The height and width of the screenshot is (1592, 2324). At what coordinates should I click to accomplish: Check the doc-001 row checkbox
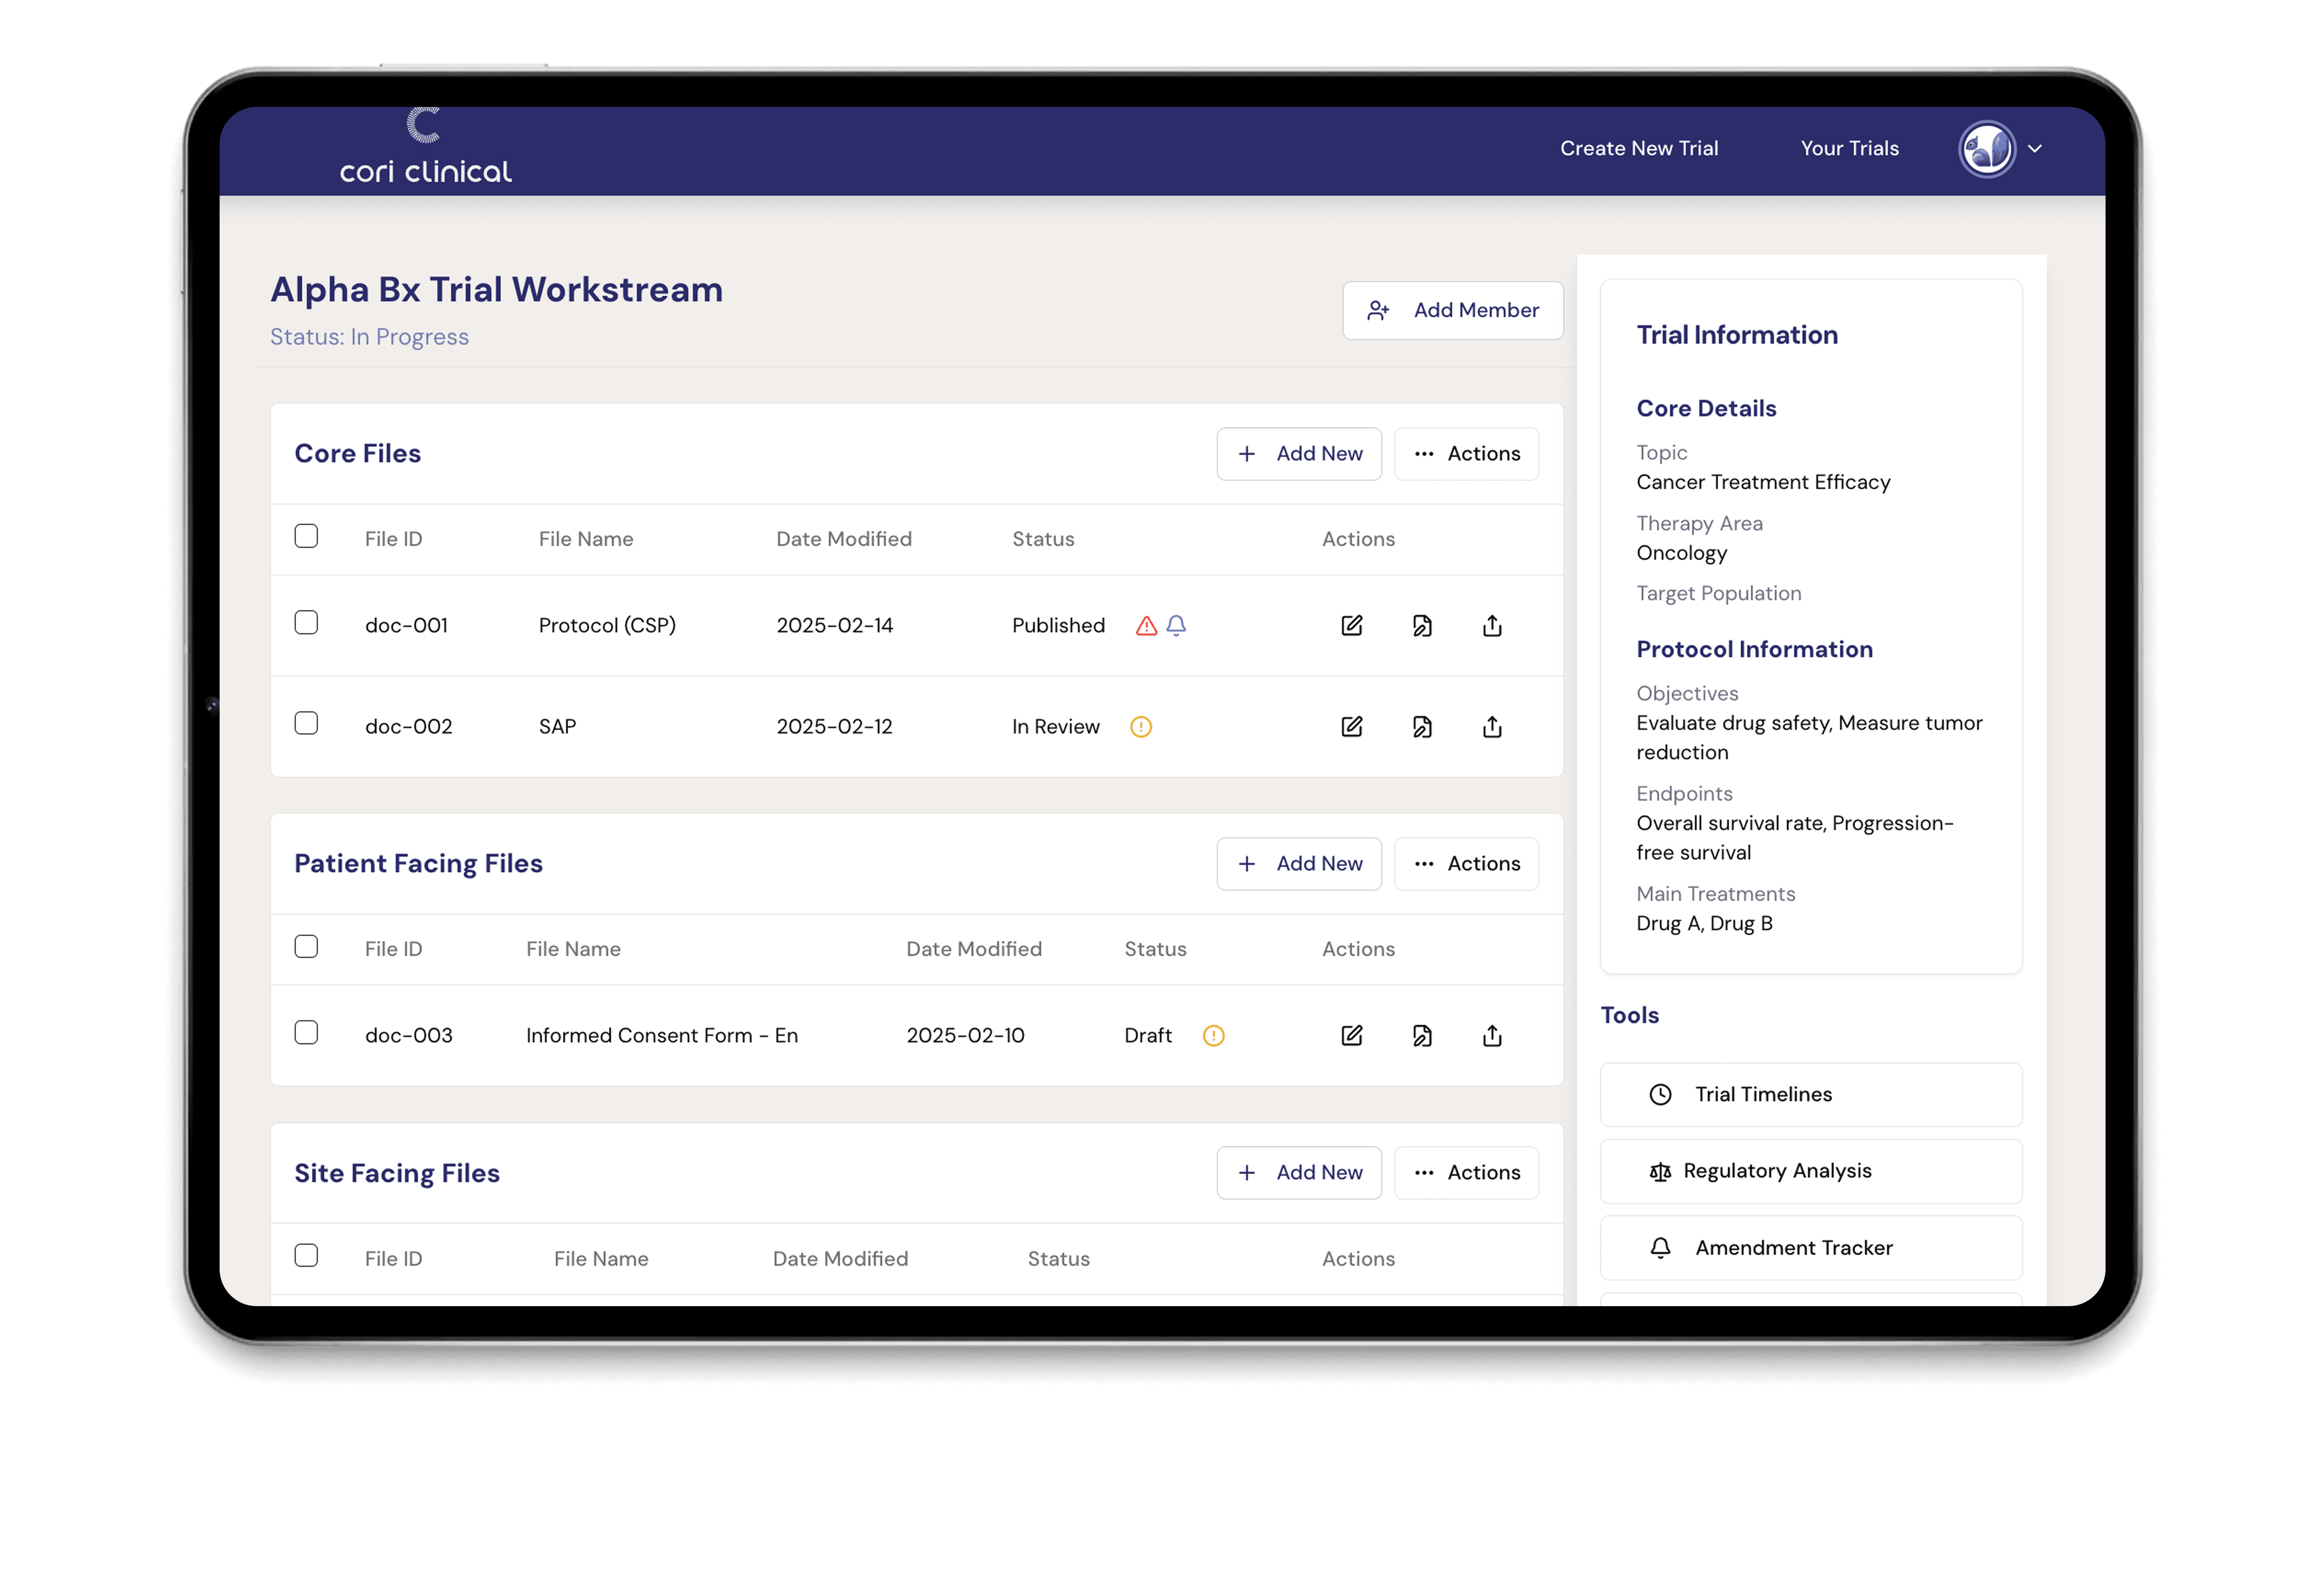[306, 623]
